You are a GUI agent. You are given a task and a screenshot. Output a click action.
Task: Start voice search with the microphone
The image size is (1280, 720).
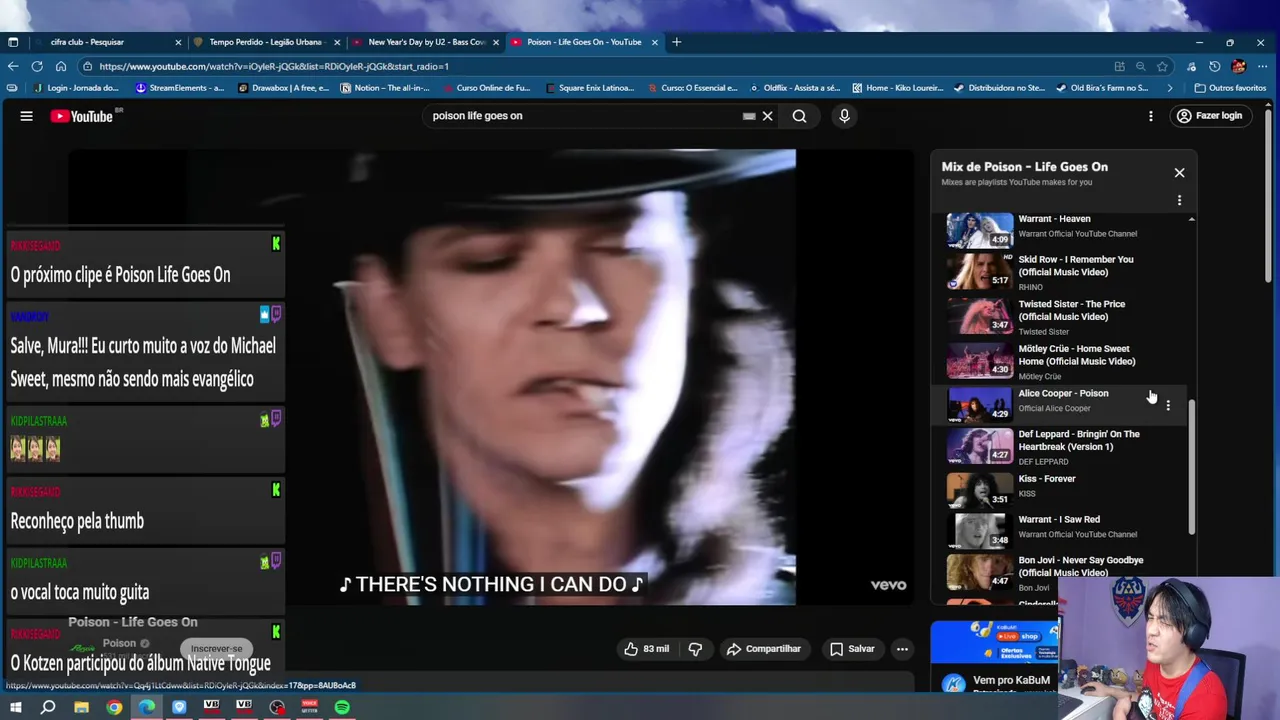click(x=844, y=116)
